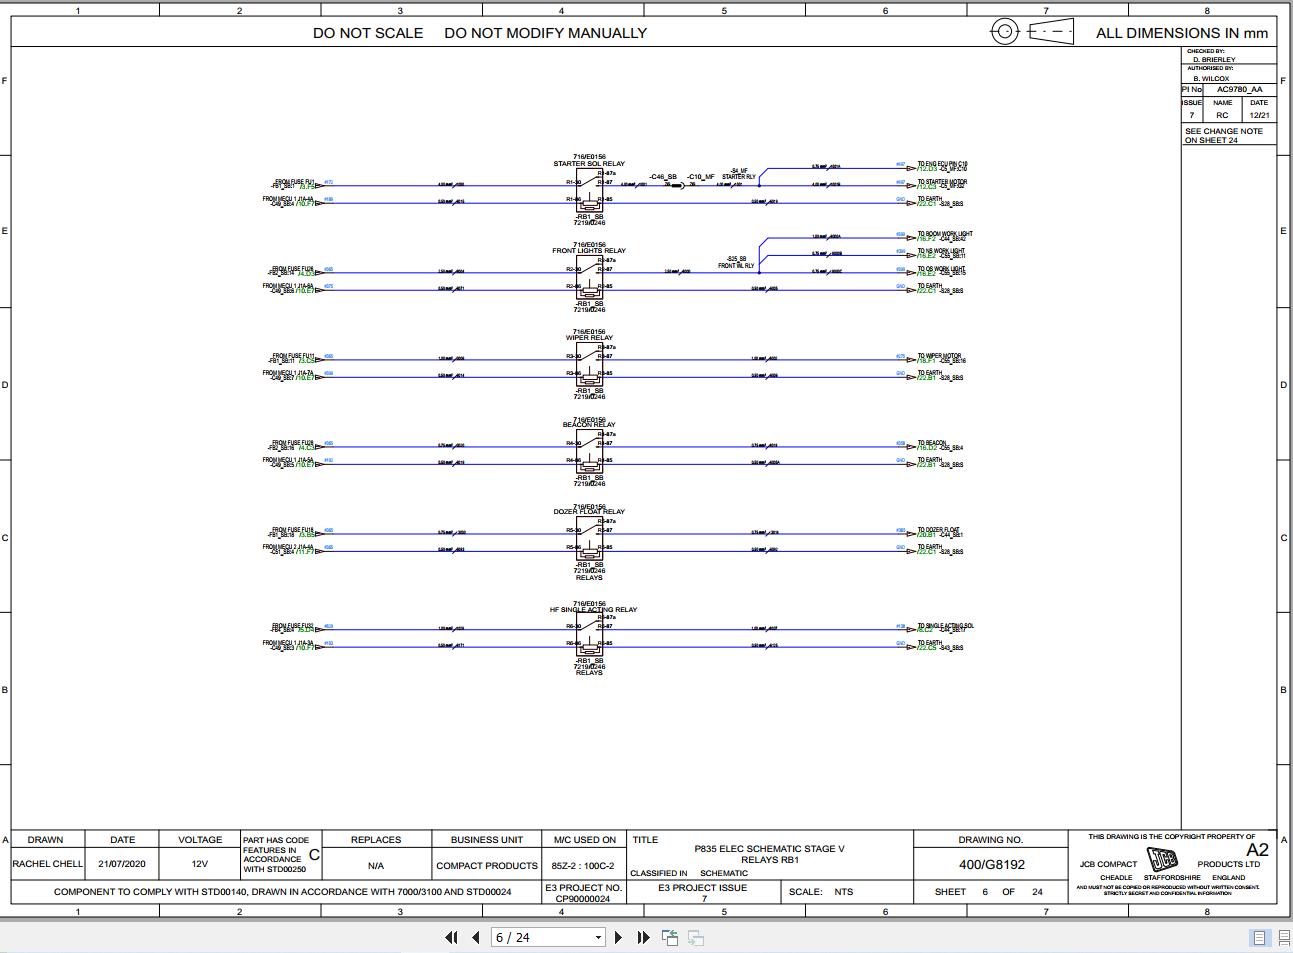
Task: Click the TO WIPER MOTOR output label
Action: click(x=939, y=356)
